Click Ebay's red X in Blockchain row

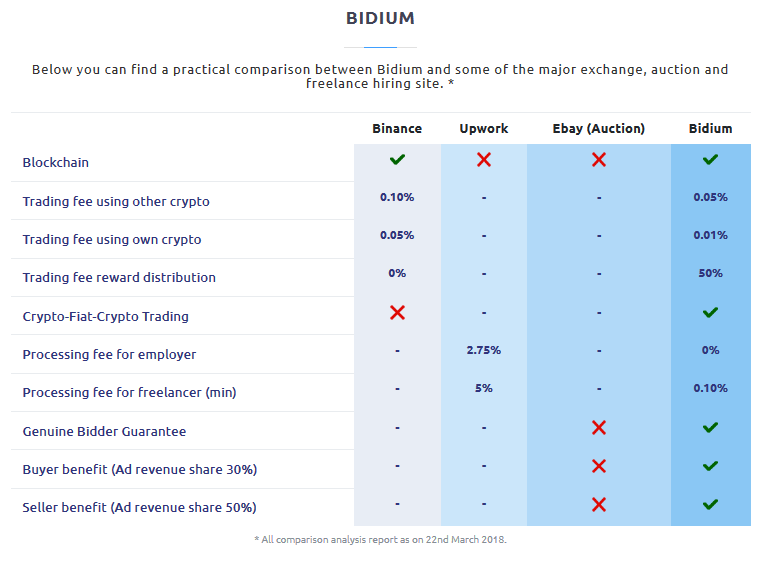[x=599, y=160]
